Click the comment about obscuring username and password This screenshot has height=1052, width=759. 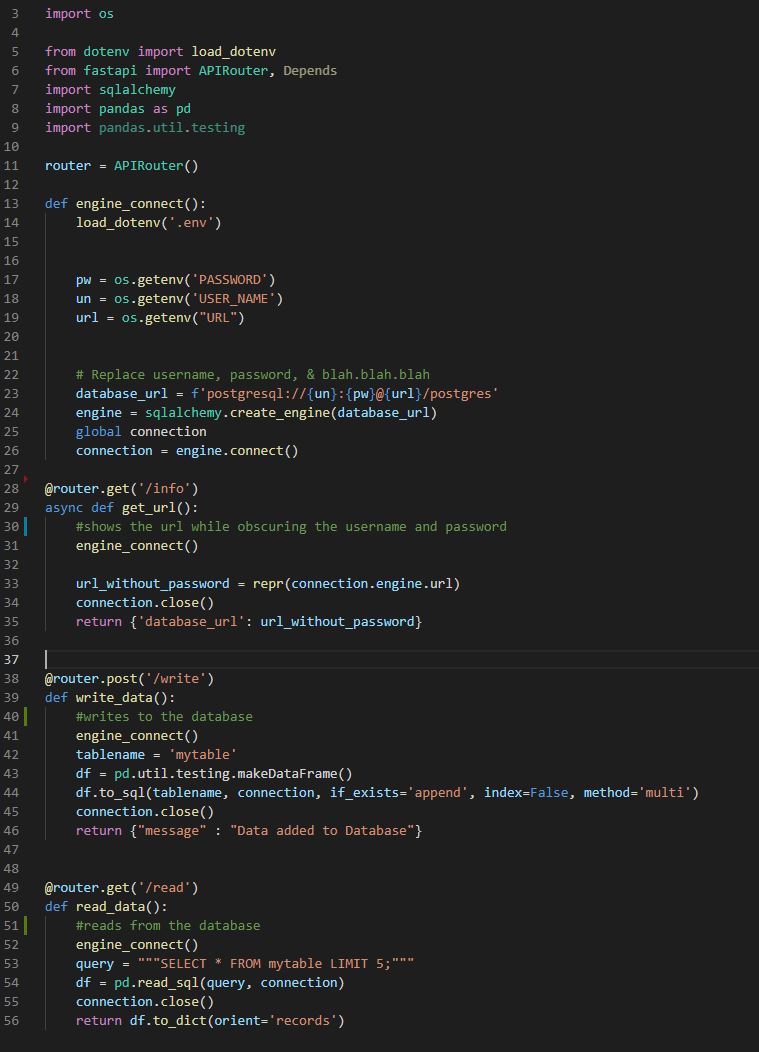click(x=291, y=527)
